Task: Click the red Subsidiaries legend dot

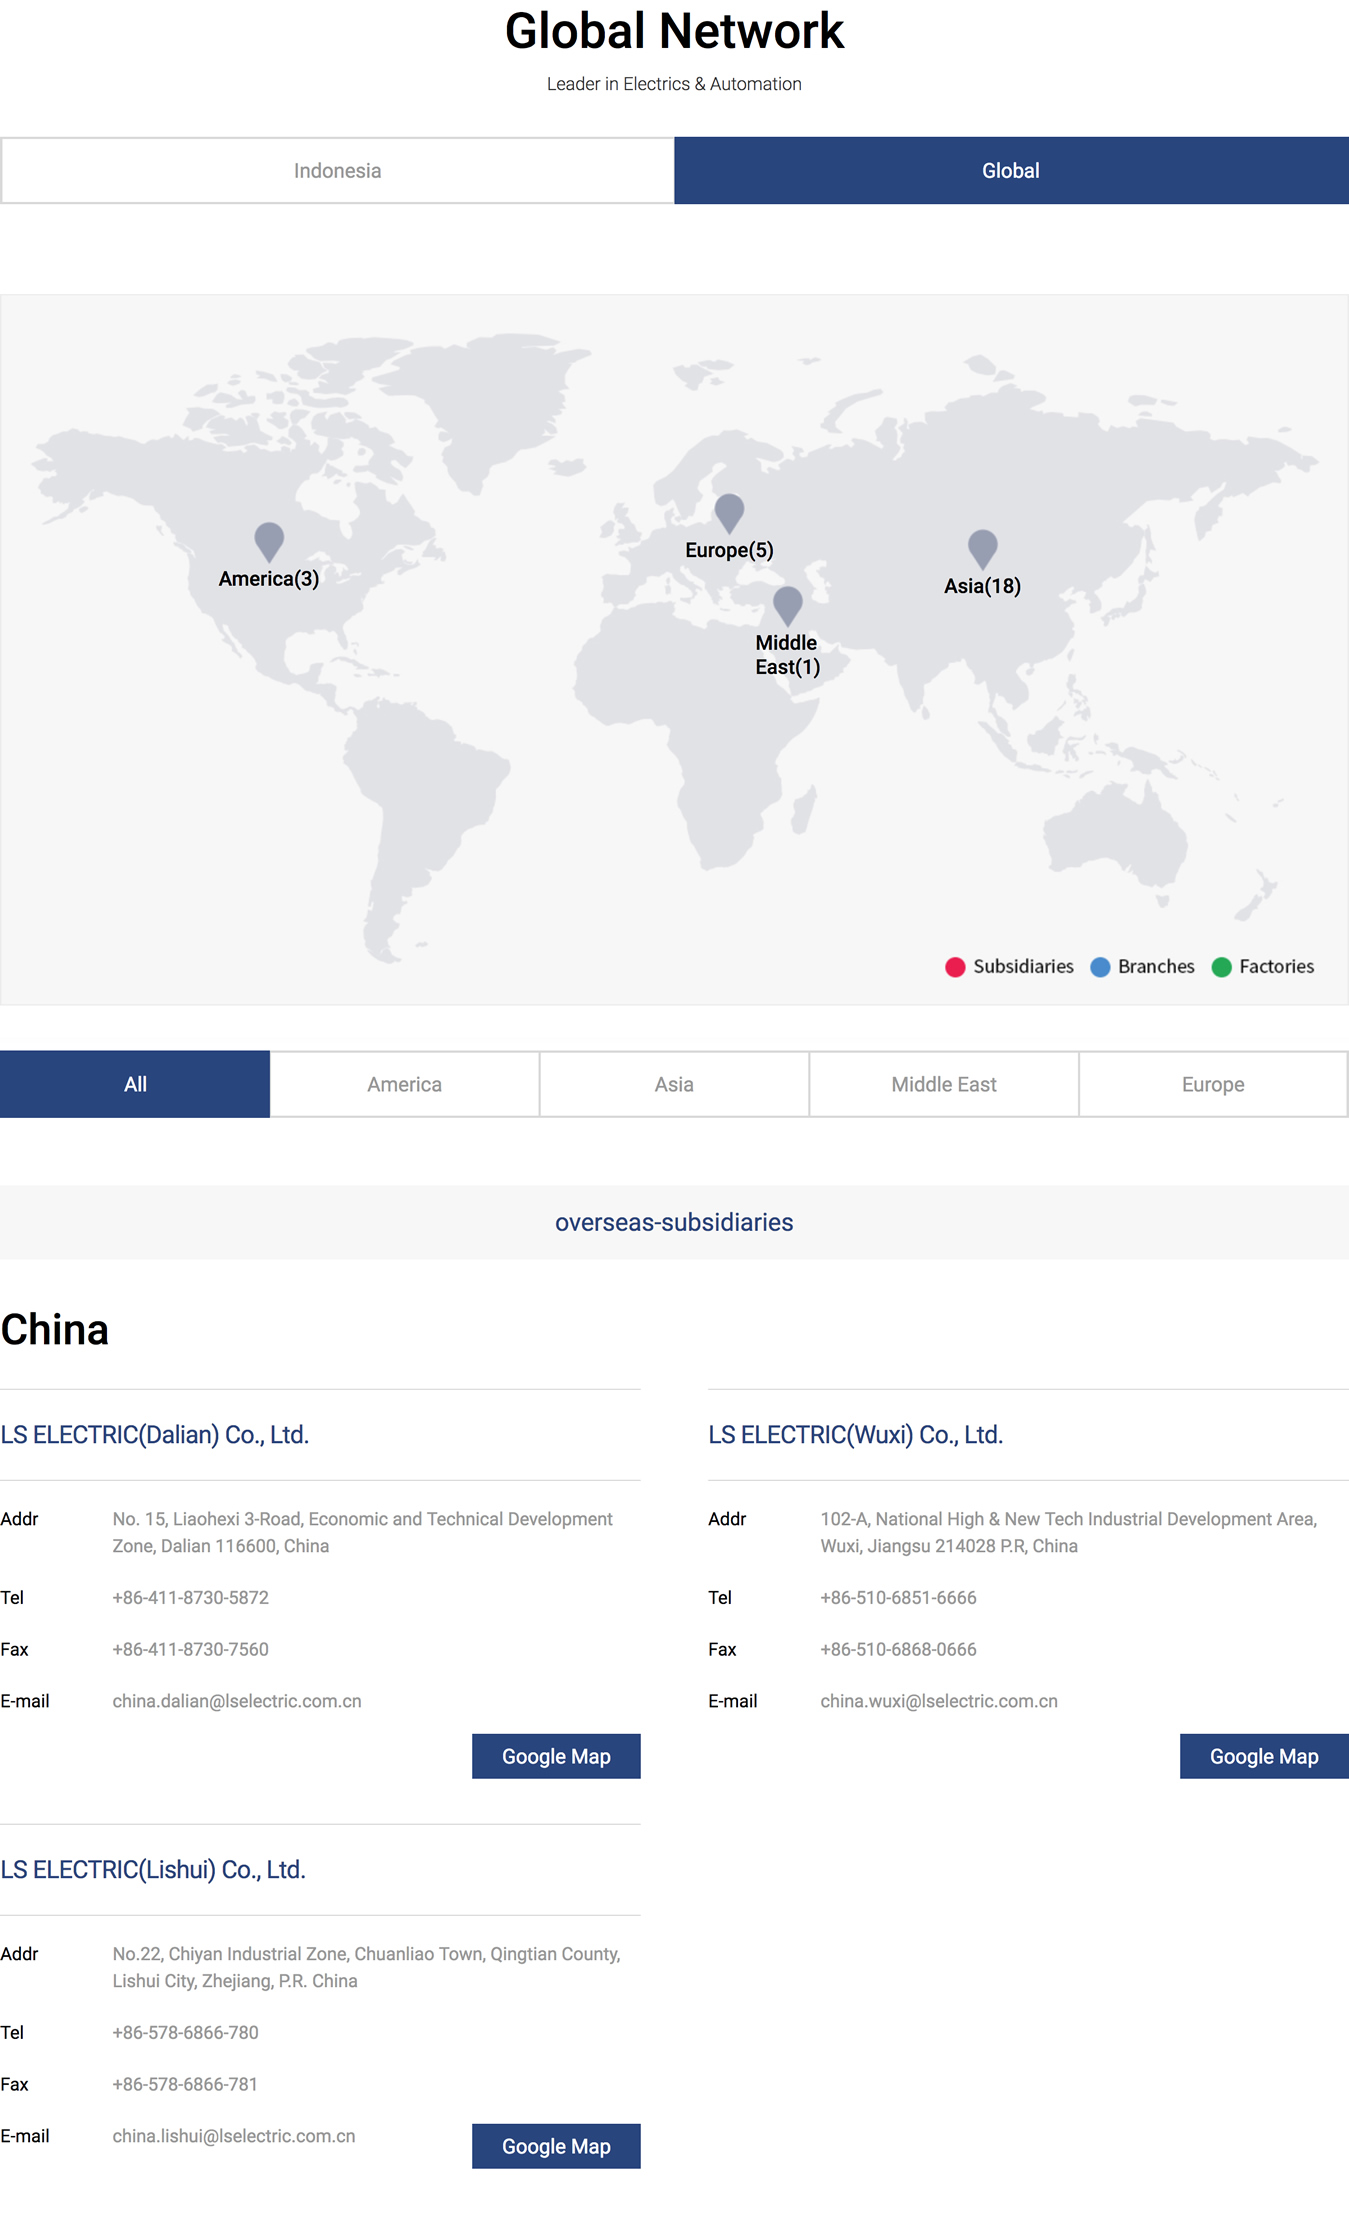Action: tap(955, 967)
